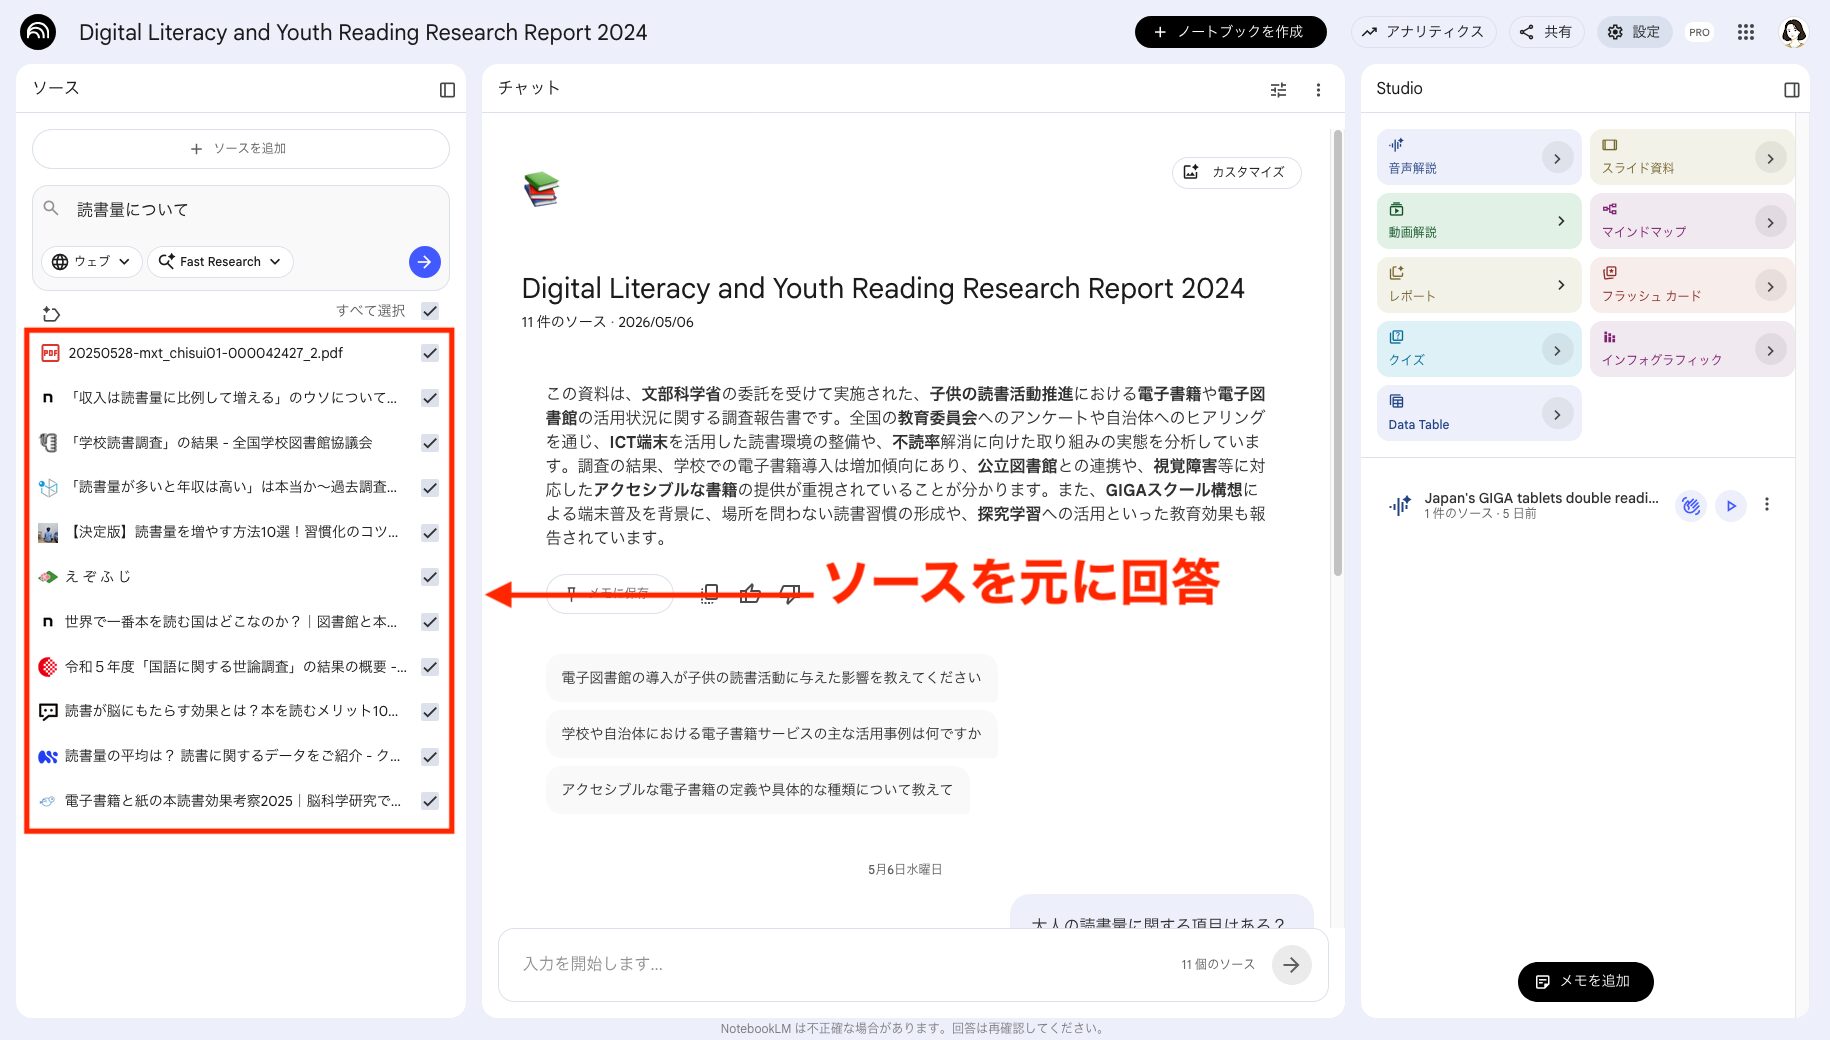Play the GIGA tablets audio overview
The height and width of the screenshot is (1040, 1830).
(x=1731, y=506)
